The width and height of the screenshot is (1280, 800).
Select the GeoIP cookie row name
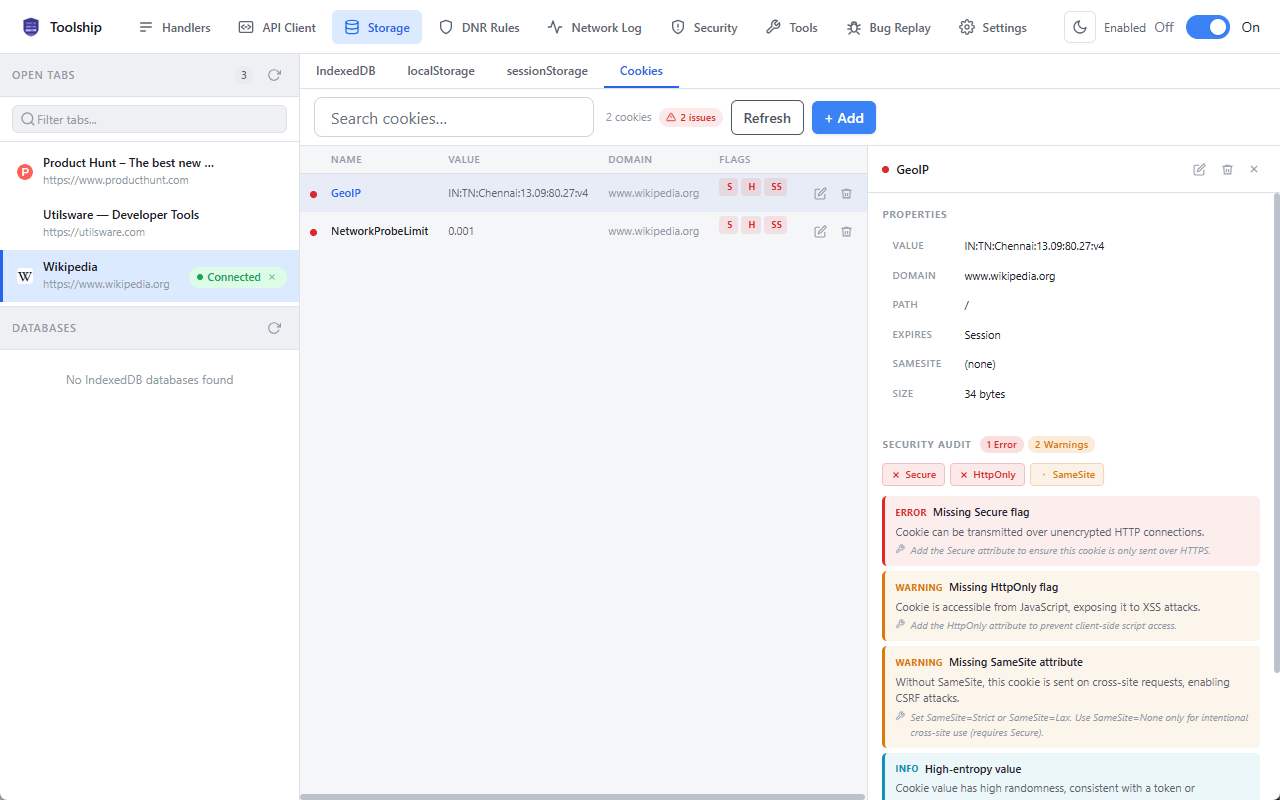click(x=346, y=193)
